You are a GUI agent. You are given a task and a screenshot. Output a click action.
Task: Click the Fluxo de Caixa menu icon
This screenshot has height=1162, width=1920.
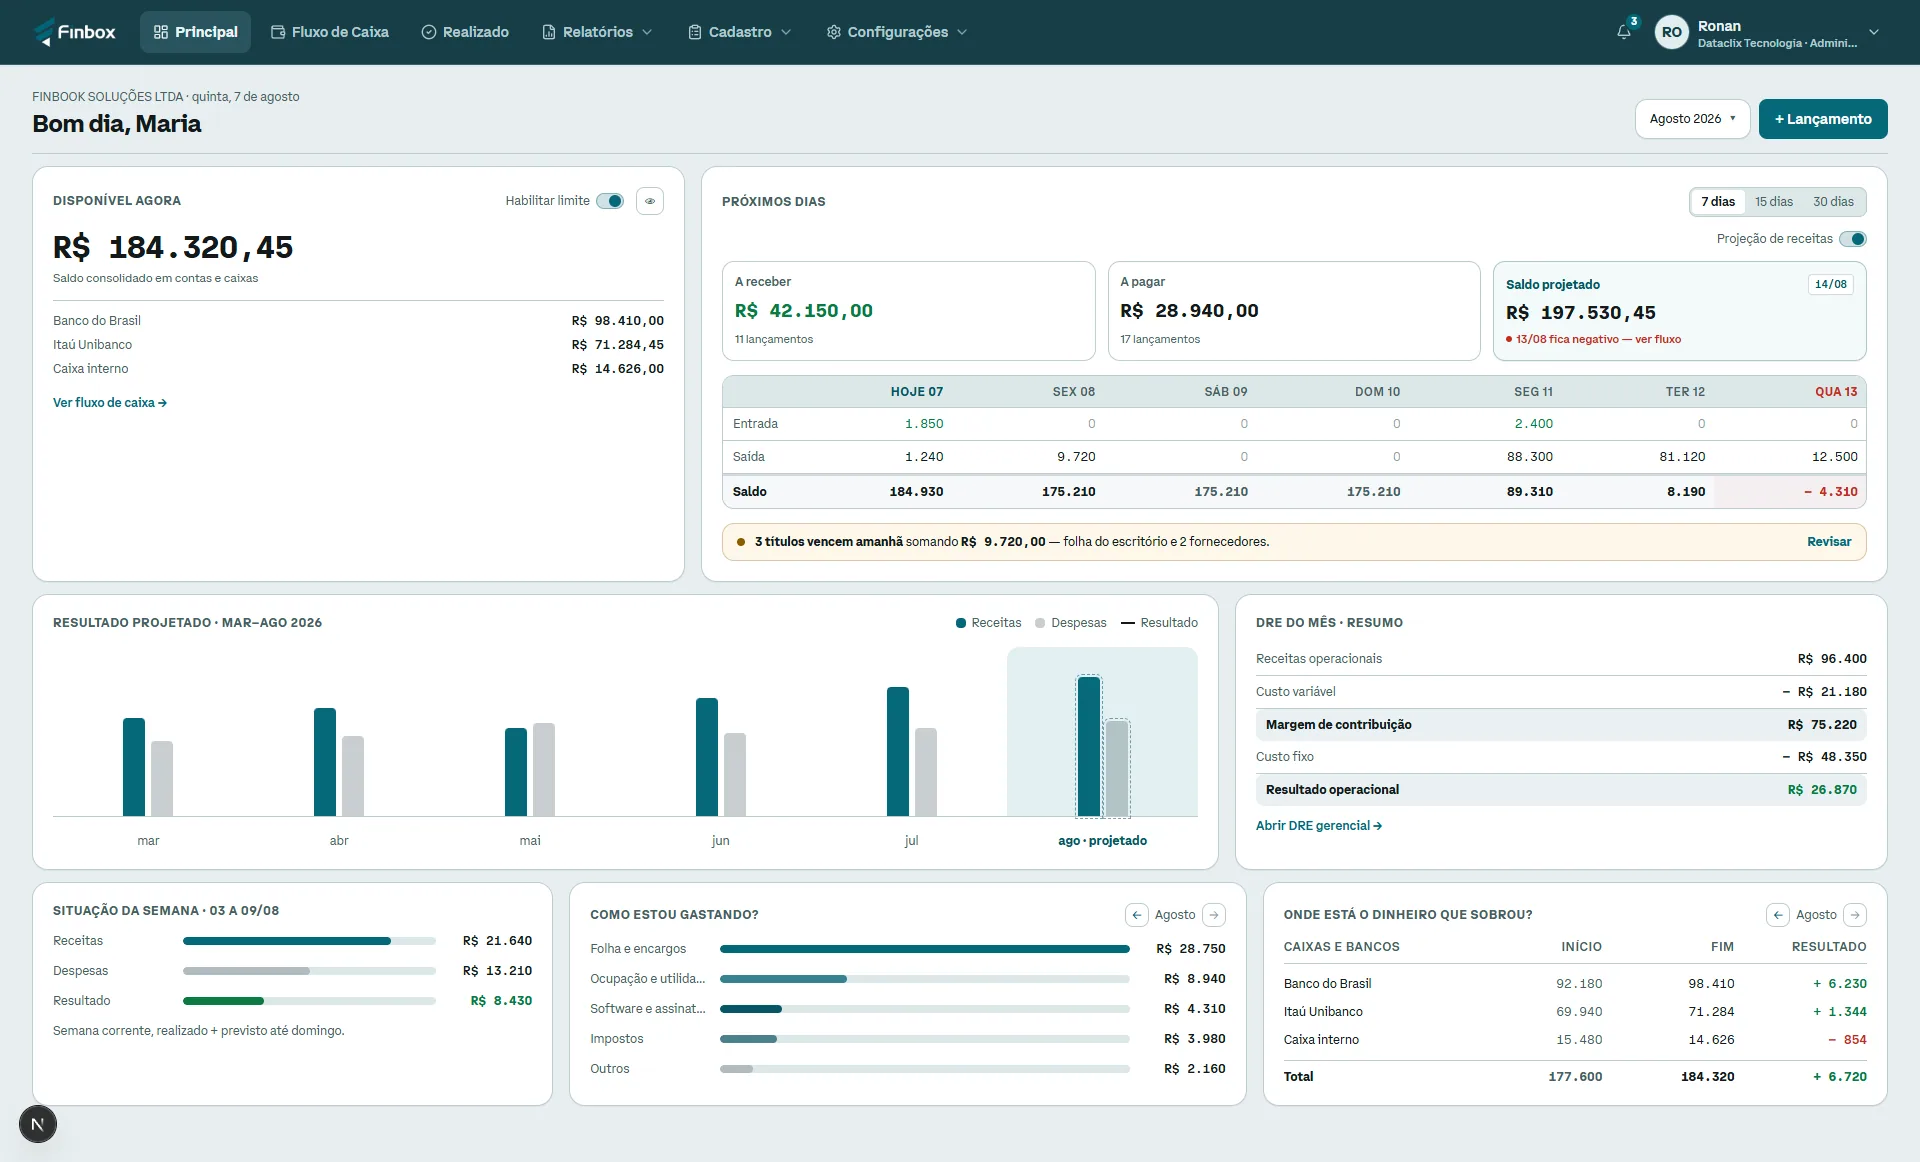coord(278,32)
